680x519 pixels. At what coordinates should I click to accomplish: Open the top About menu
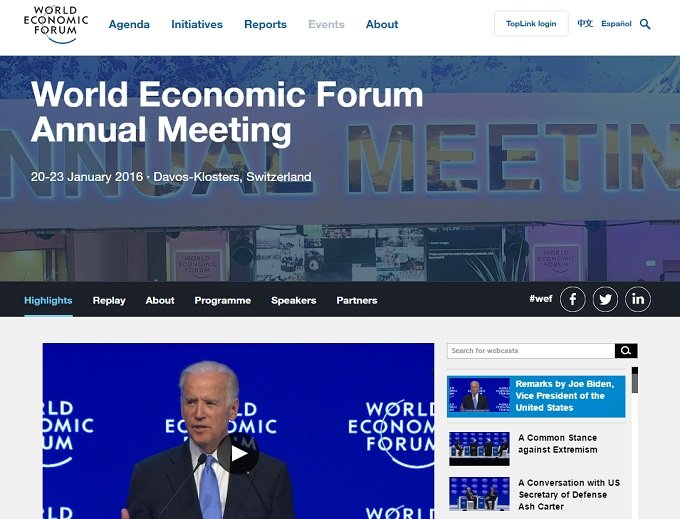(382, 24)
